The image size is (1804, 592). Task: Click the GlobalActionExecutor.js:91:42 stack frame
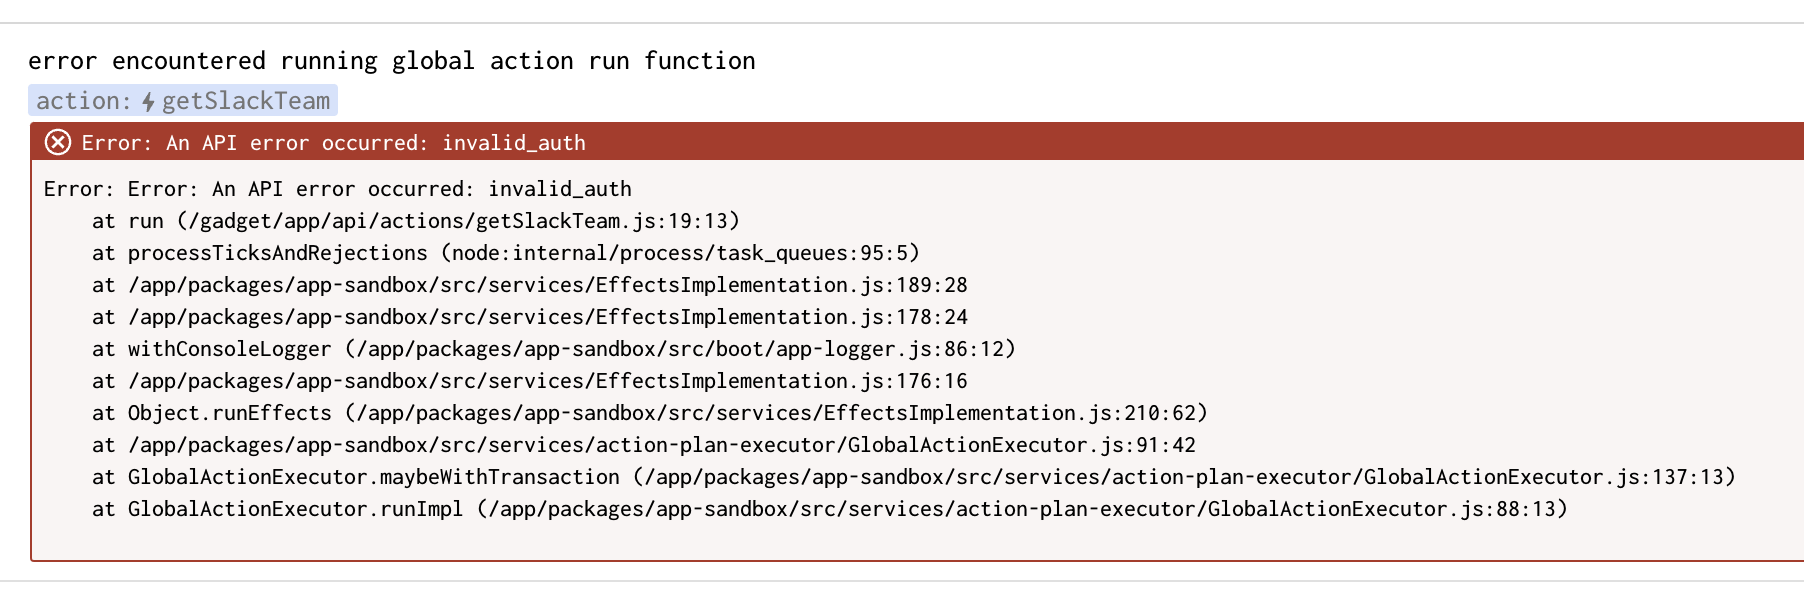(661, 445)
